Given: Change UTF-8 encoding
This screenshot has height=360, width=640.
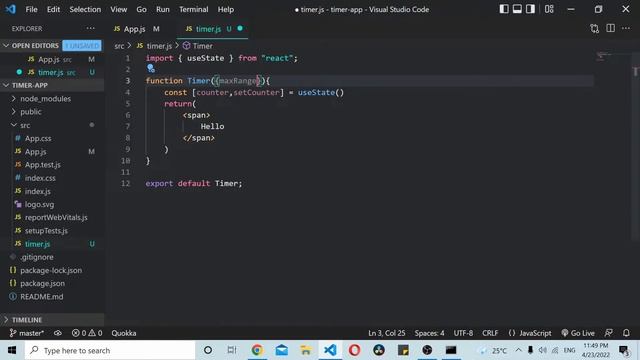Looking at the screenshot, I should 463,333.
